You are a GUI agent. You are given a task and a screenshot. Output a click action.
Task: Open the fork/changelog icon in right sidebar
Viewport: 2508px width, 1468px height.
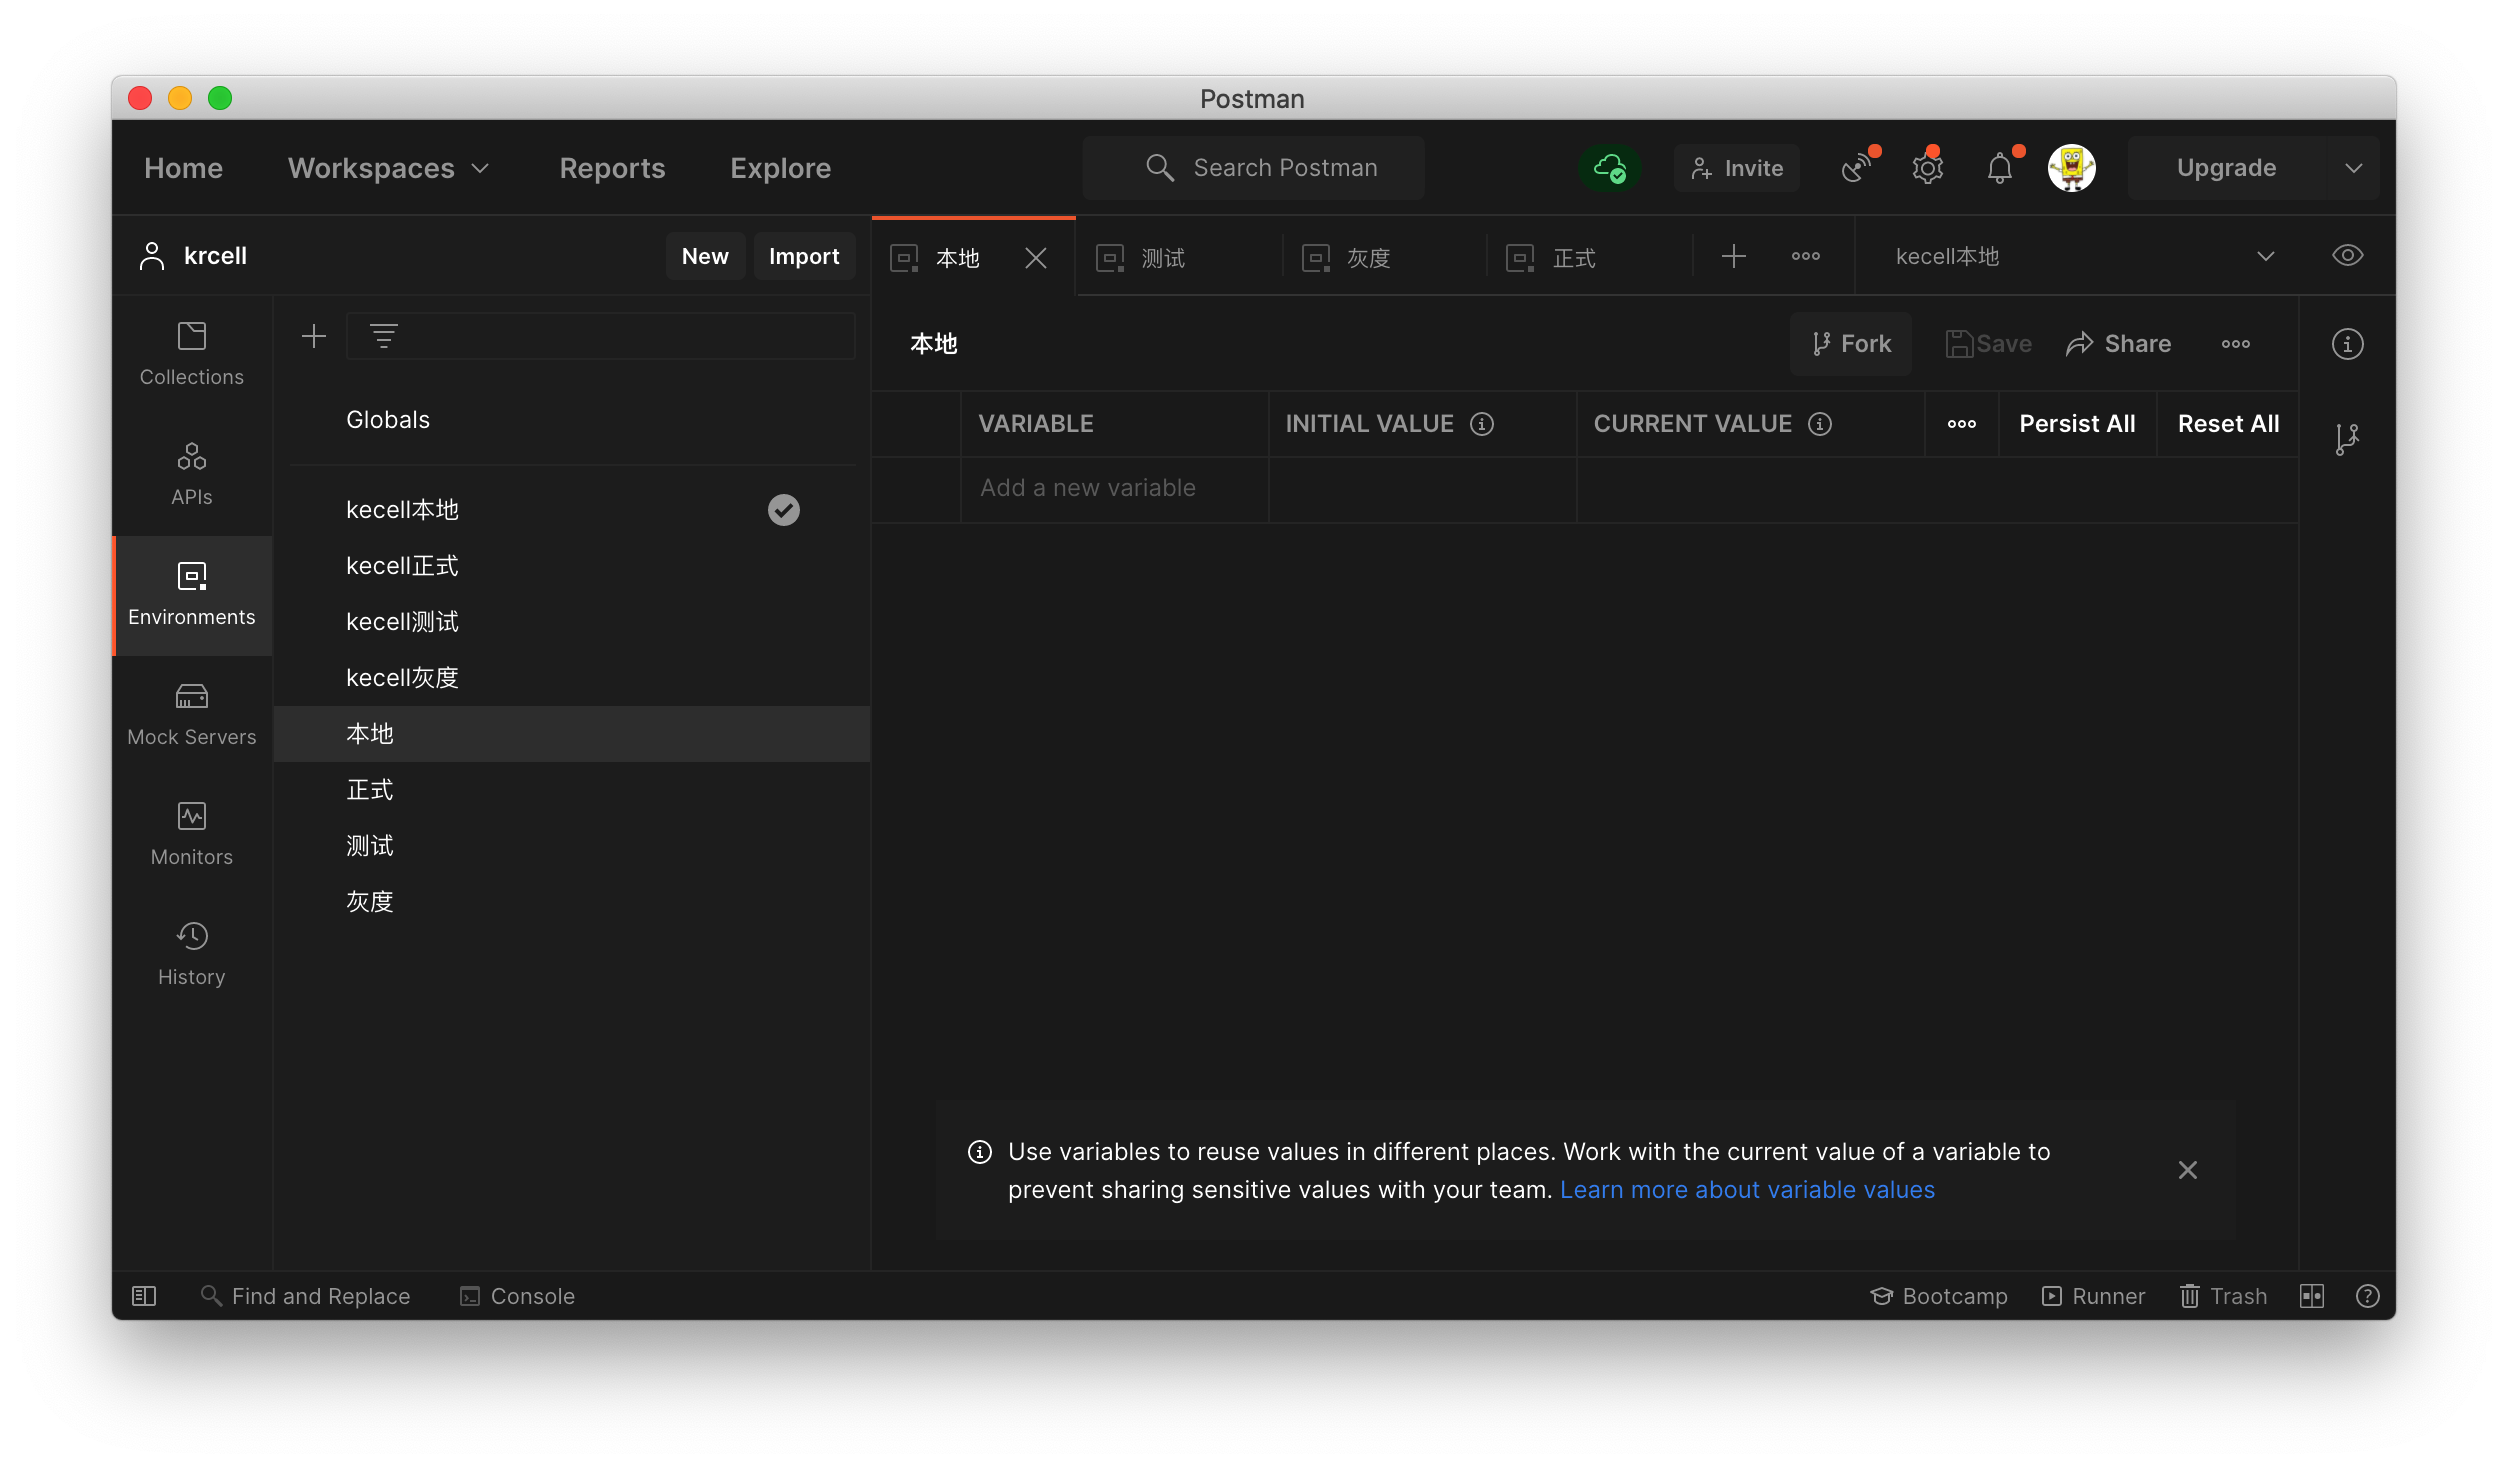click(2347, 438)
